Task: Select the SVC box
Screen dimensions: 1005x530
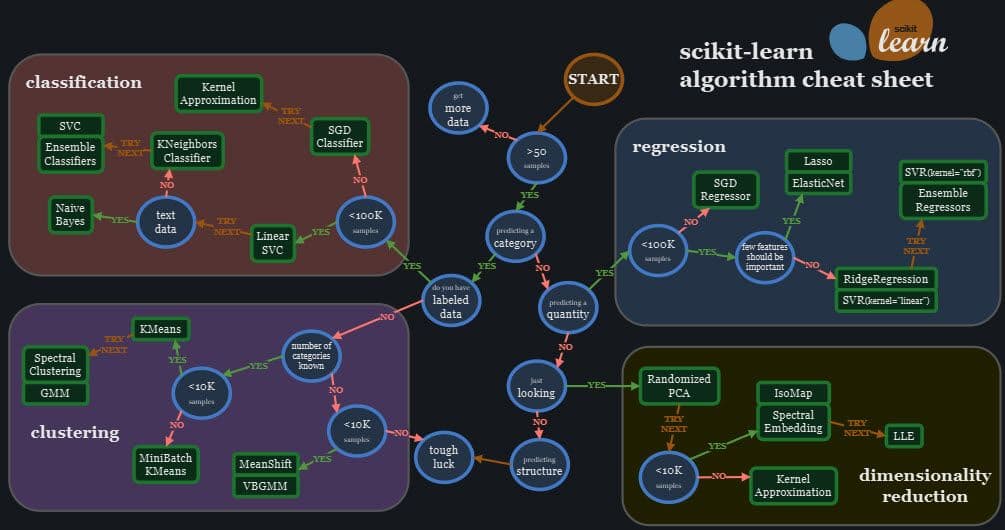Action: tap(71, 126)
